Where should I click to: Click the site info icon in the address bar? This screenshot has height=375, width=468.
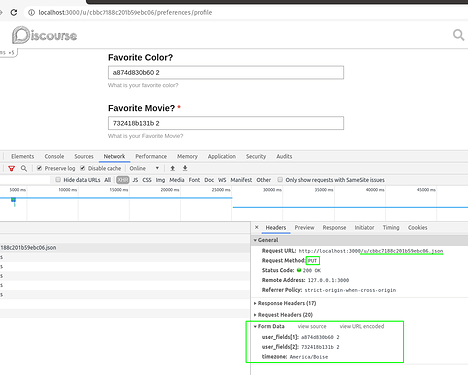click(x=31, y=13)
